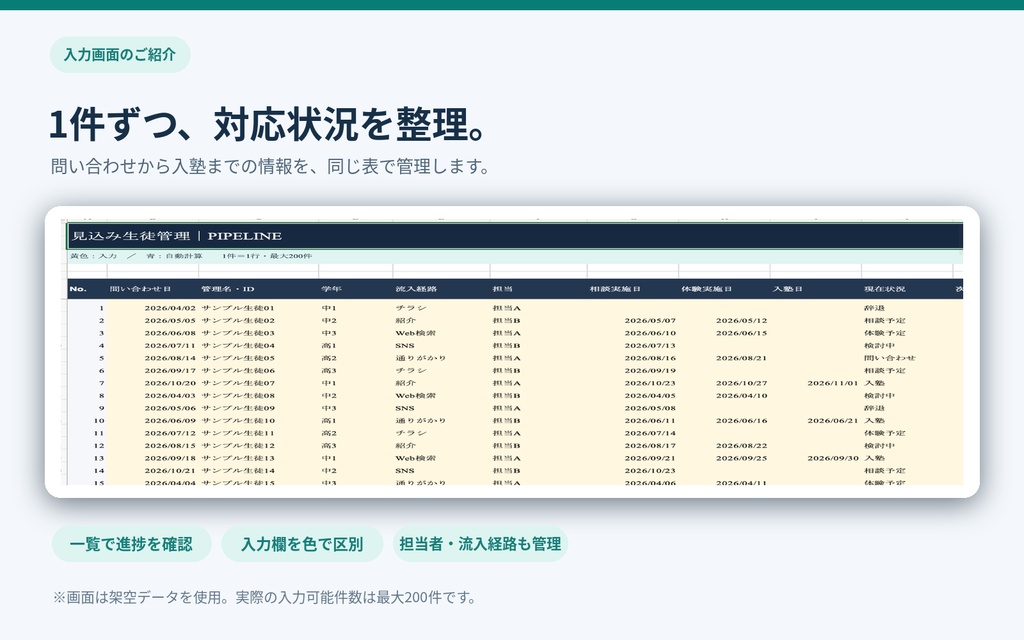Click the 通りがかり cell in the サンプル生徒10 row
This screenshot has height=640, width=1024.
(x=421, y=421)
